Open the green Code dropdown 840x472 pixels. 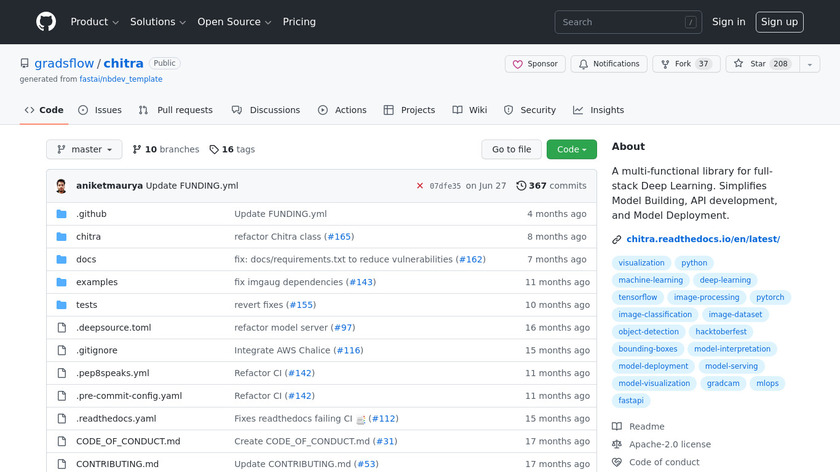[x=571, y=149]
